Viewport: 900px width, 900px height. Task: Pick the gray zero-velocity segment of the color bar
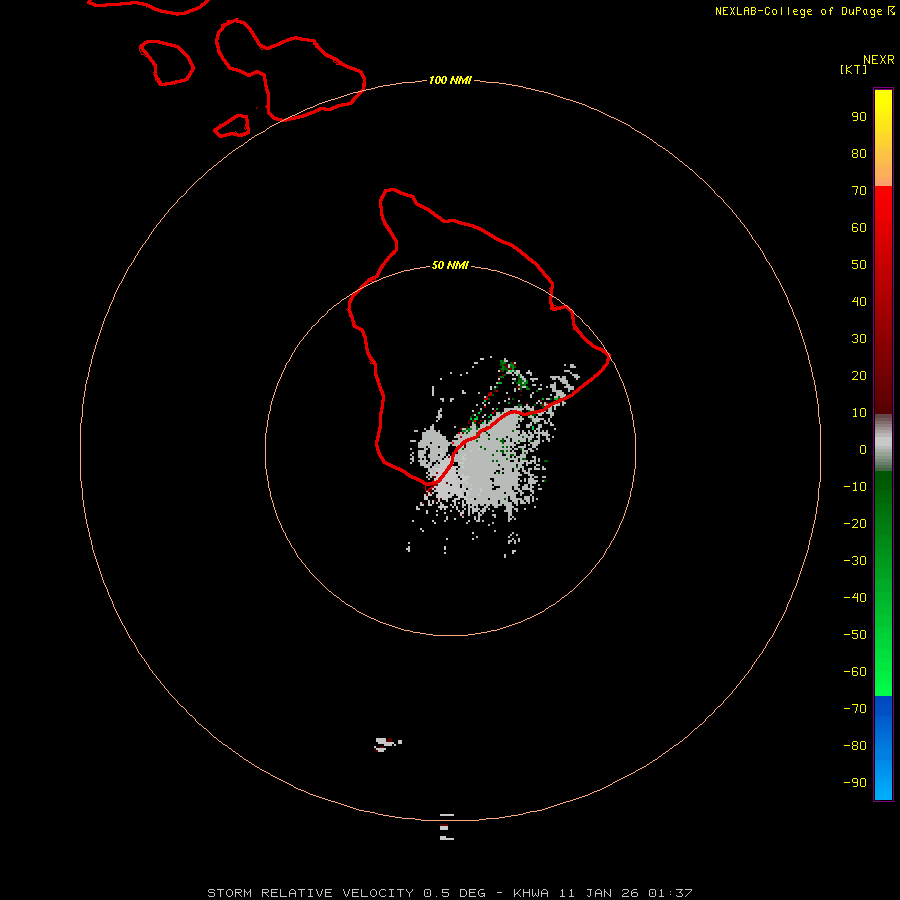[883, 443]
